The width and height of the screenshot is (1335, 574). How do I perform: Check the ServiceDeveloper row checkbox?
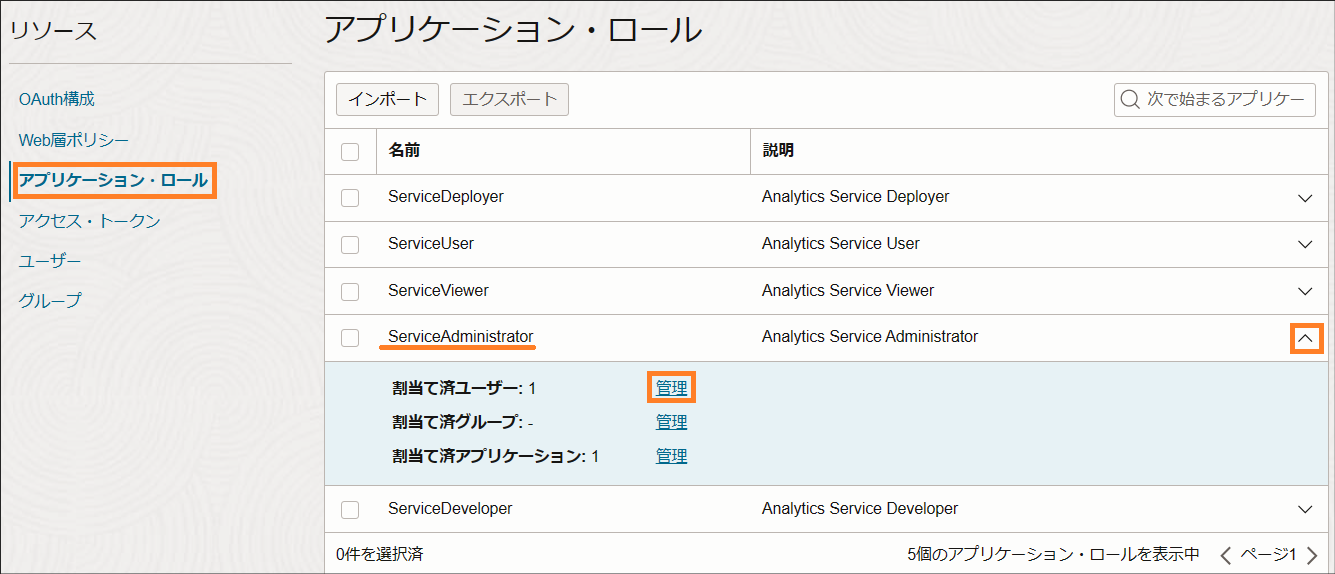click(350, 510)
